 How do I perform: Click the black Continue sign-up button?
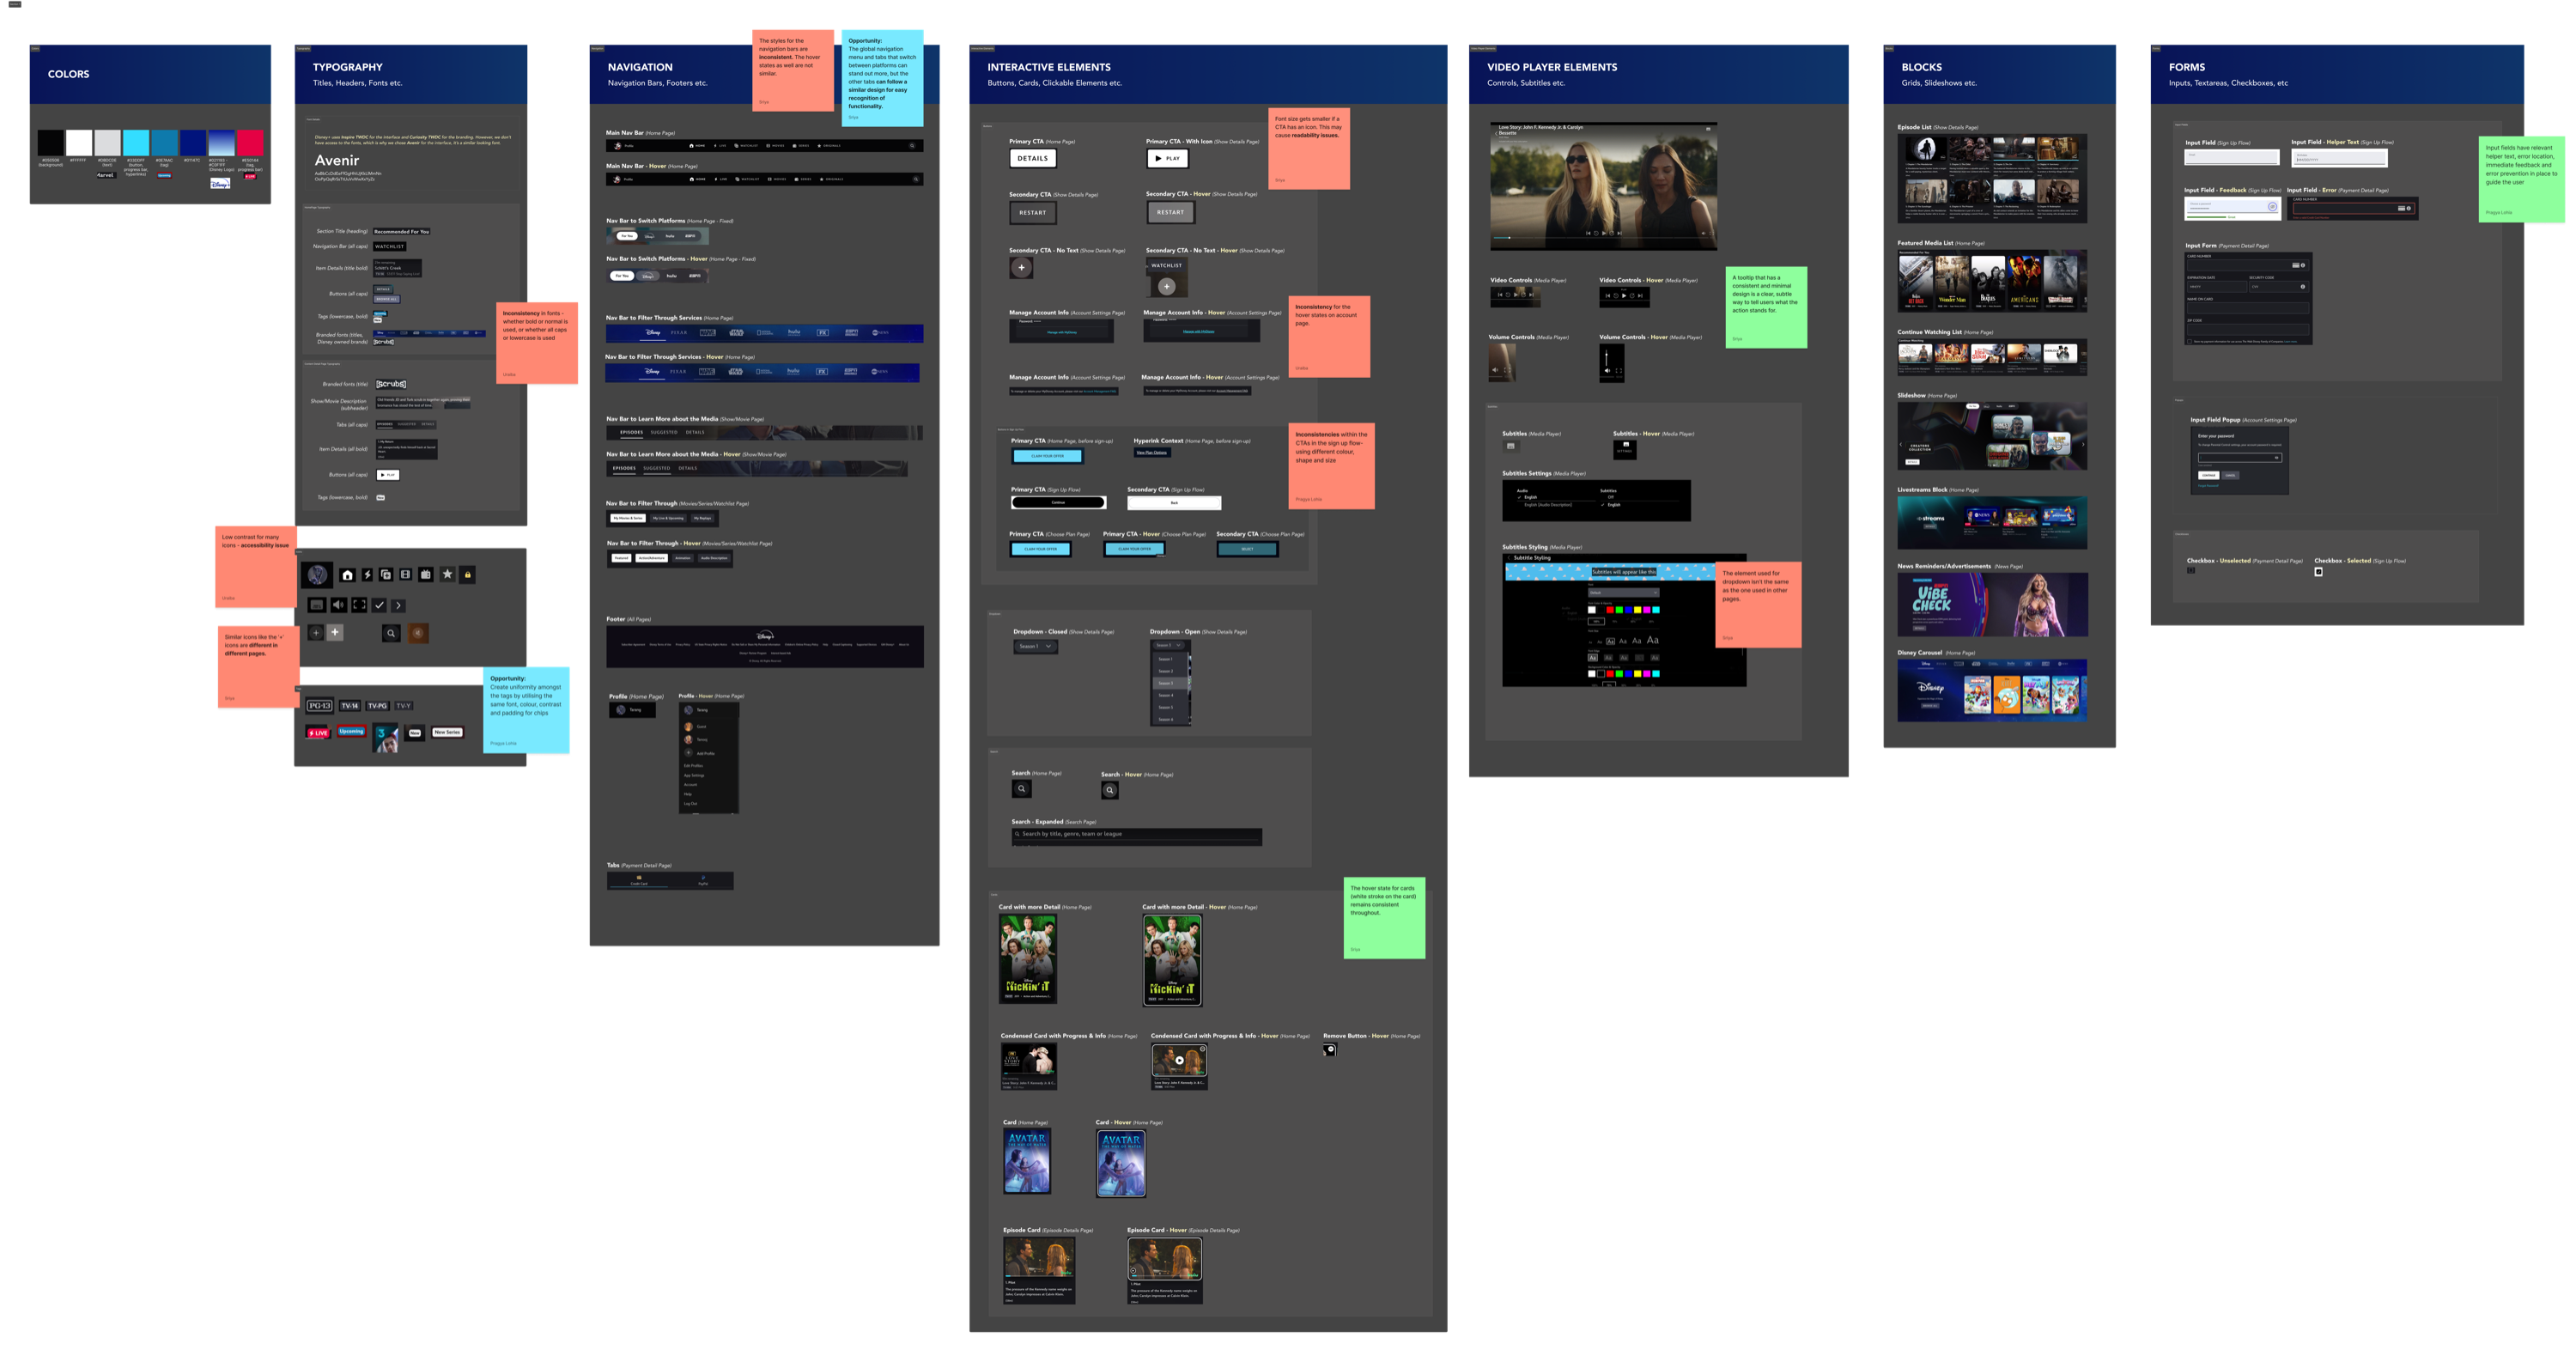coord(1059,503)
